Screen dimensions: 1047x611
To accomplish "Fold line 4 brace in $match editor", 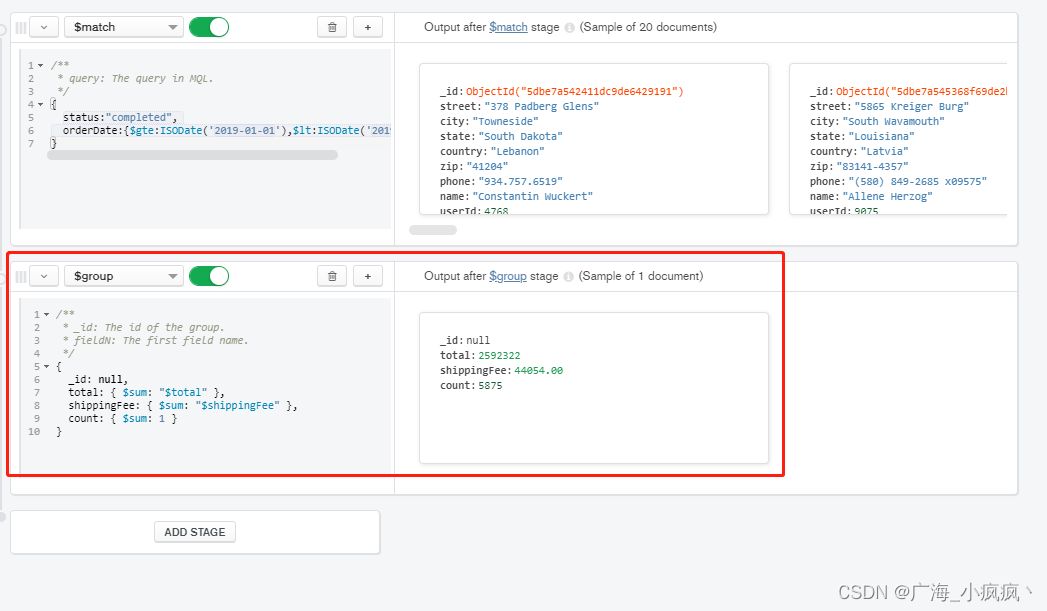I will [x=41, y=104].
